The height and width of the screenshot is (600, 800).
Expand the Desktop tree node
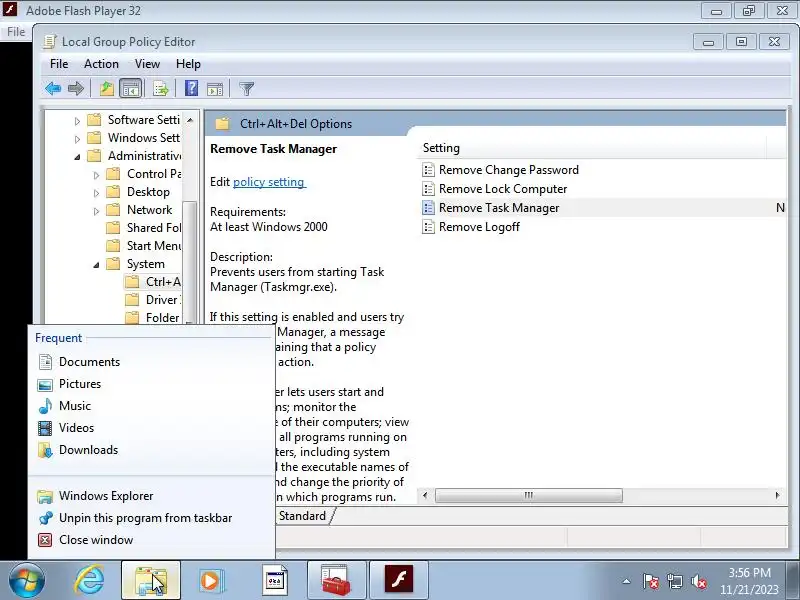pos(96,193)
